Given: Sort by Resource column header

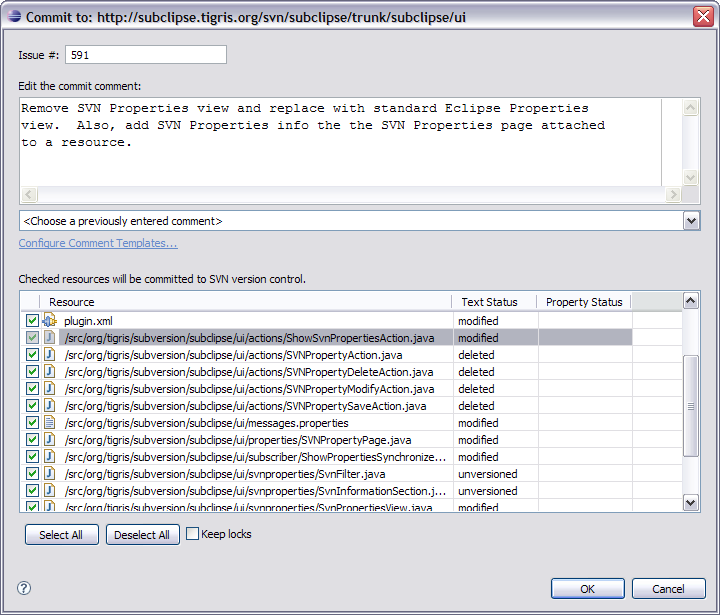Looking at the screenshot, I should tap(246, 302).
